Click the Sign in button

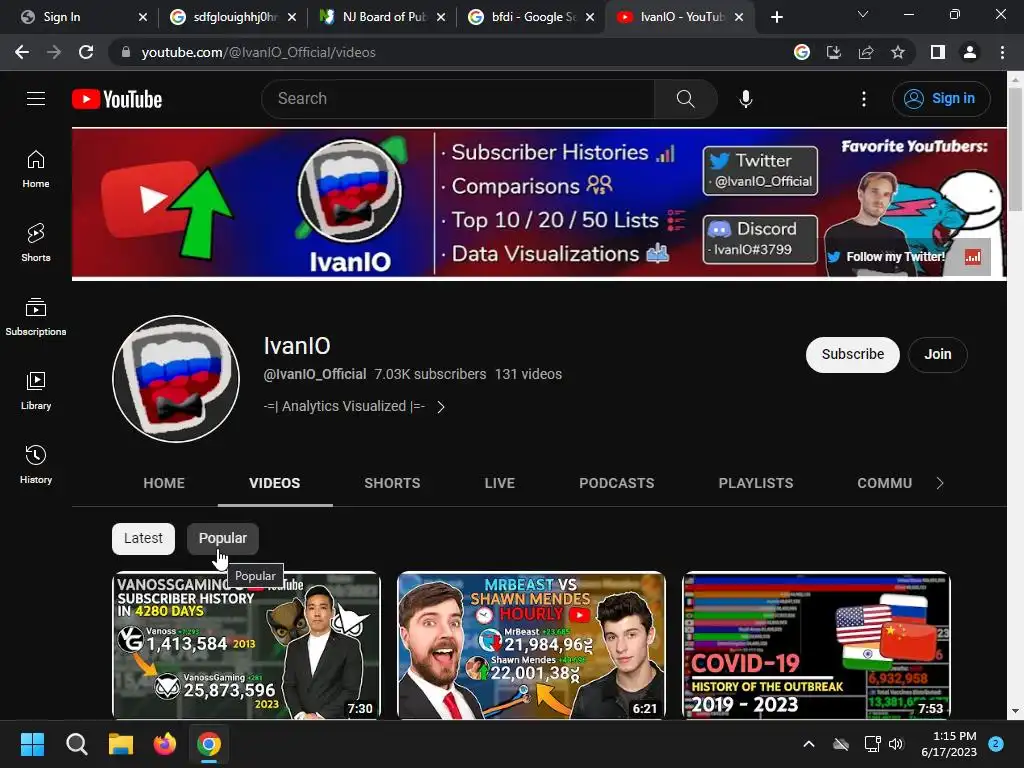(941, 99)
